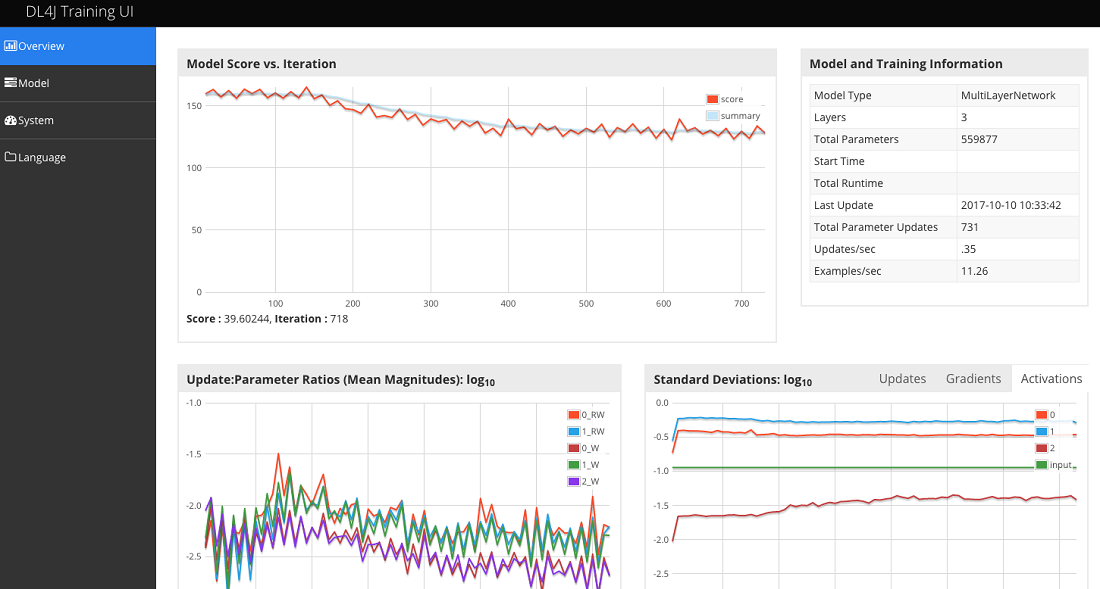Switch to the Updates tab

[902, 379]
